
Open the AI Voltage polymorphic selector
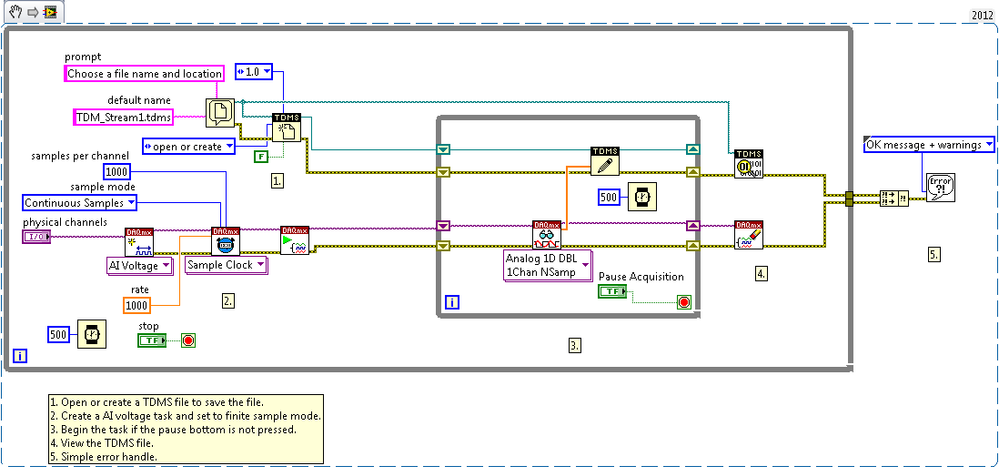click(139, 266)
